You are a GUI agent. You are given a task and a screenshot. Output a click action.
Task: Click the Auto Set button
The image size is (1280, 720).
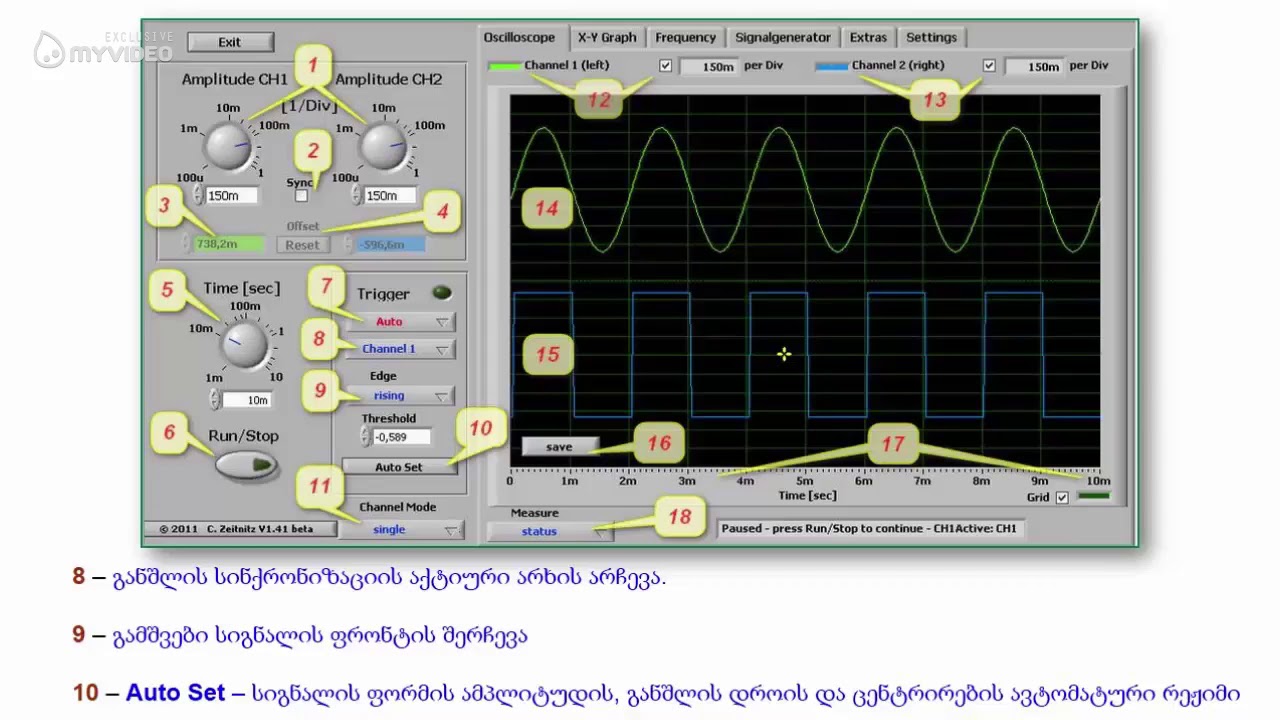tap(399, 467)
